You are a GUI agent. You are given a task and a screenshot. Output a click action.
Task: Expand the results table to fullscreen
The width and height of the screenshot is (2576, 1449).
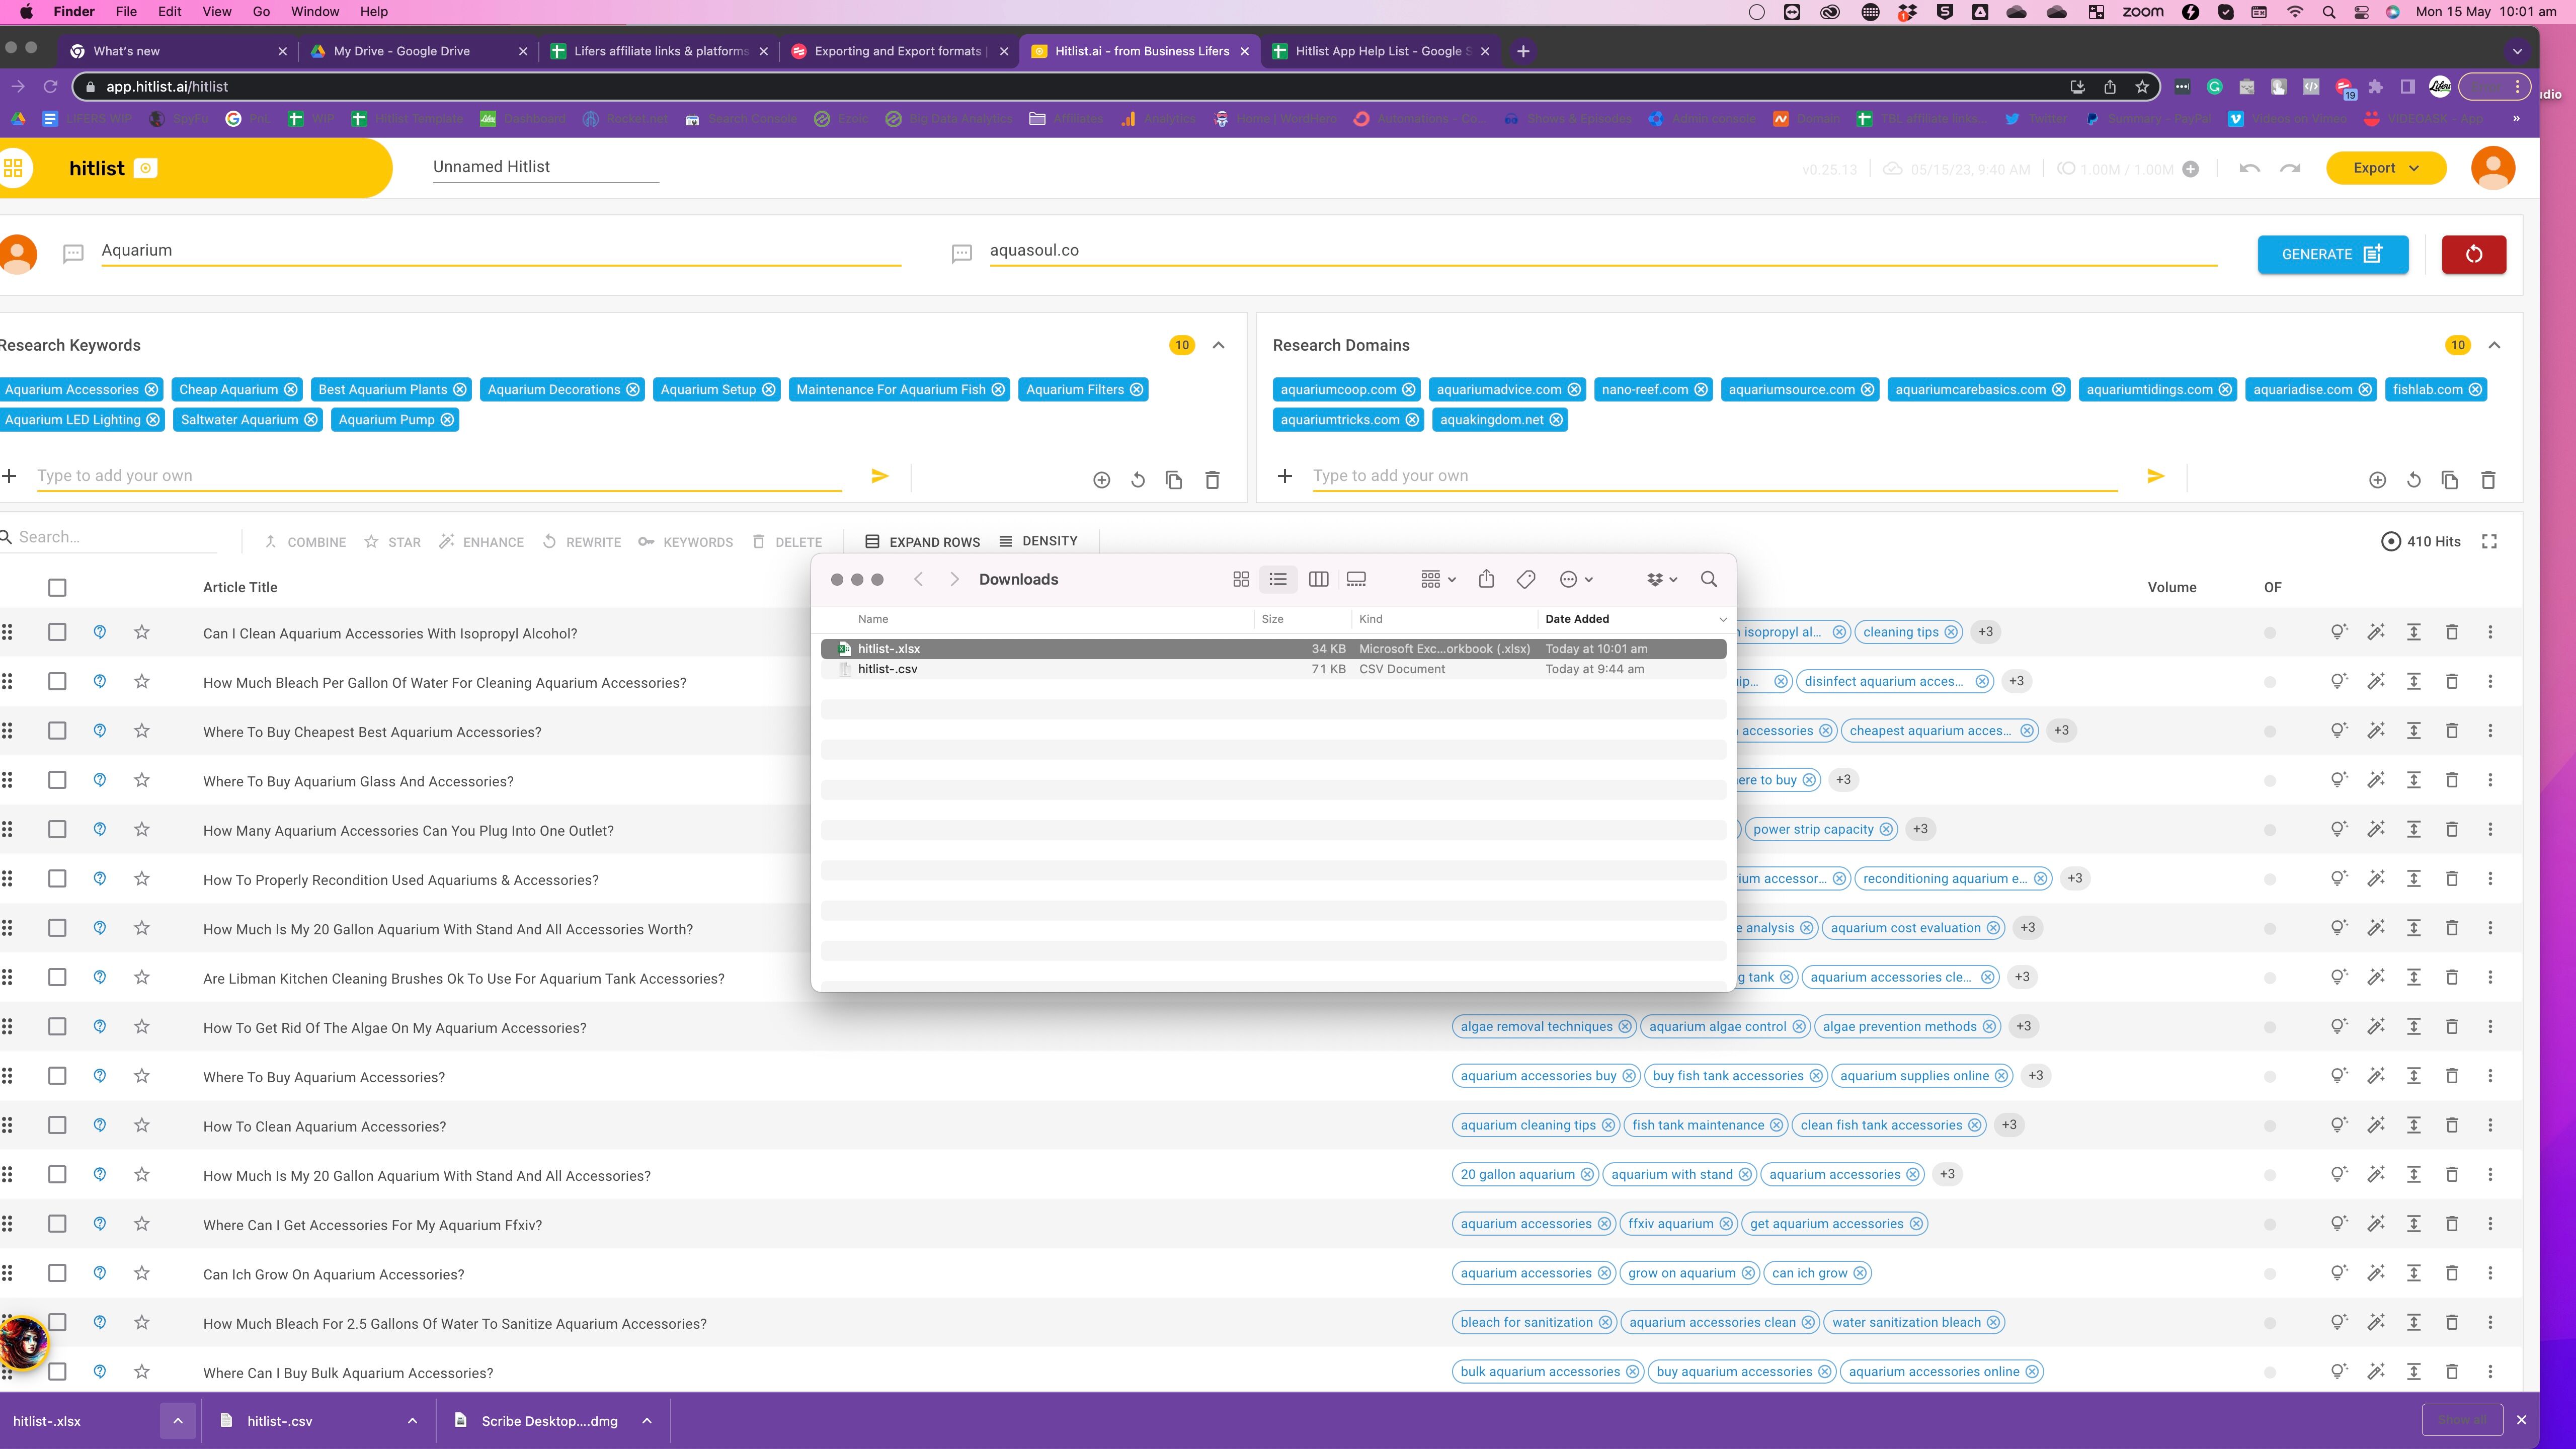coord(2489,541)
